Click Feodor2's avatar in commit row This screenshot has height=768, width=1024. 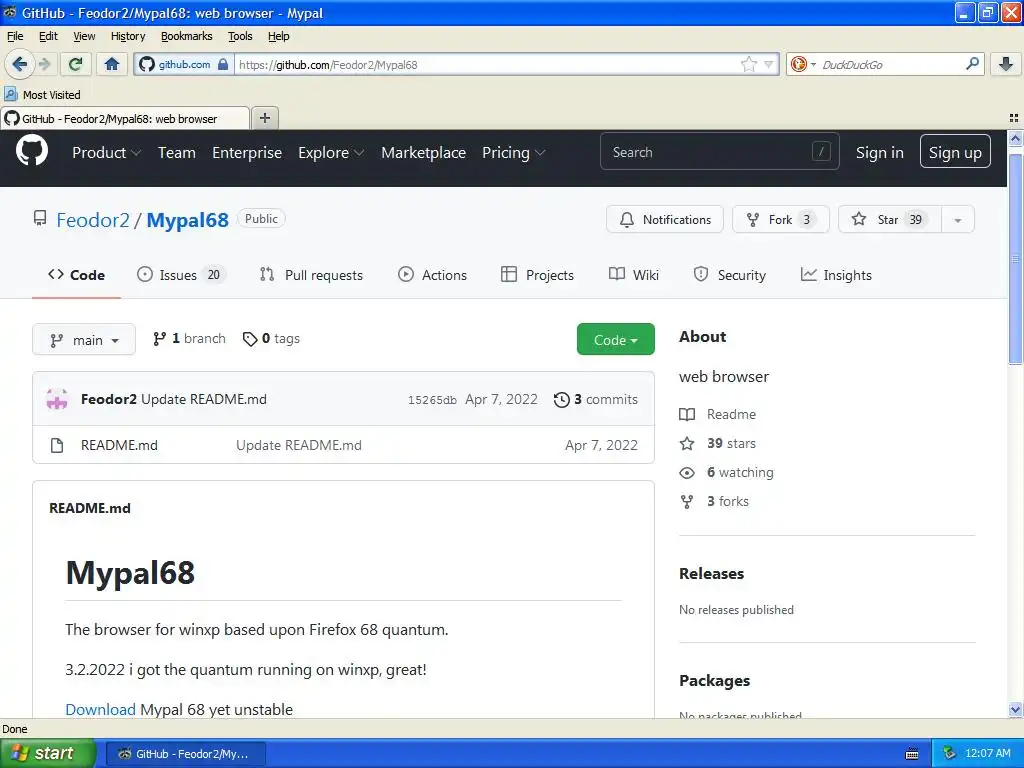click(x=57, y=399)
